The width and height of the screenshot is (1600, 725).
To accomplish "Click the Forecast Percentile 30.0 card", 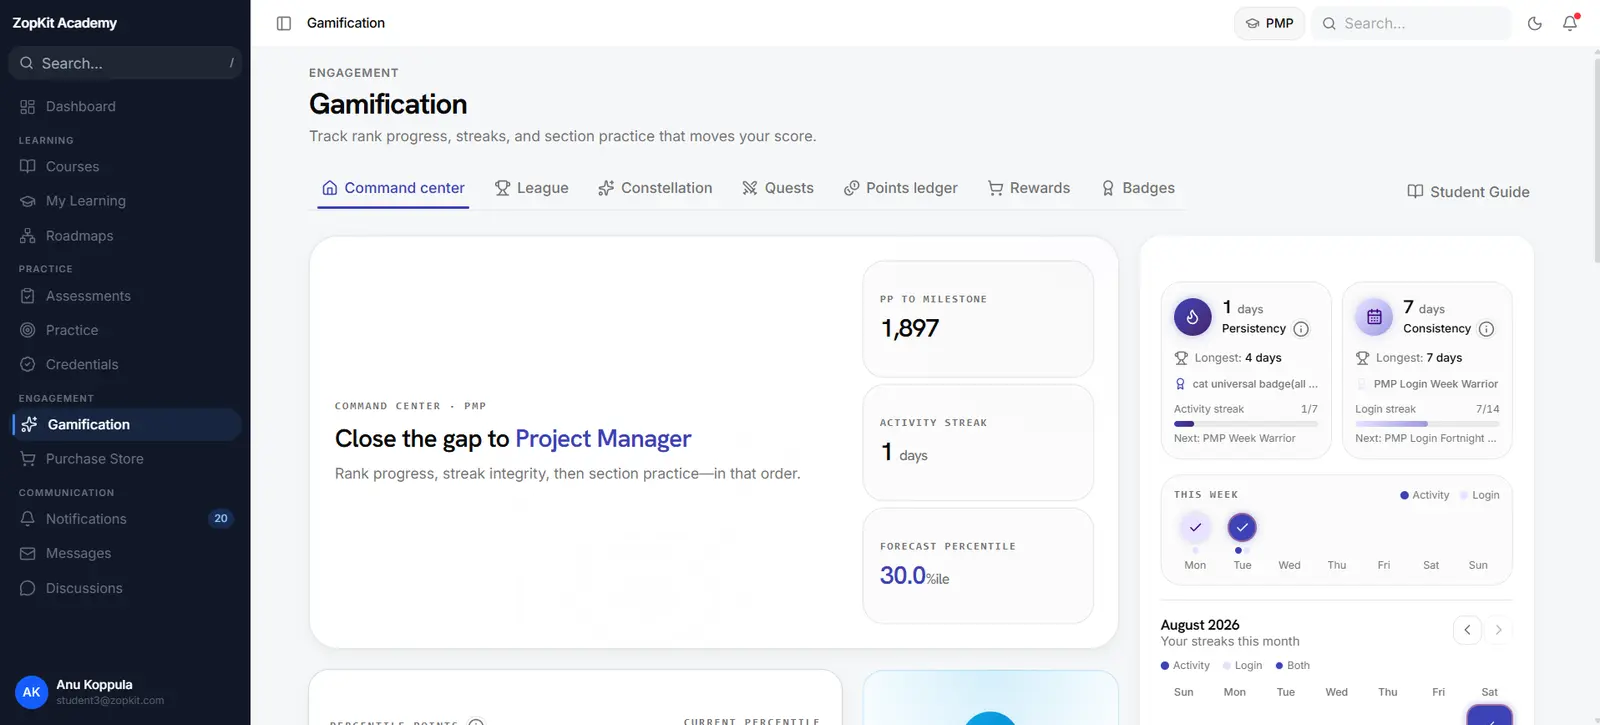I will point(978,566).
